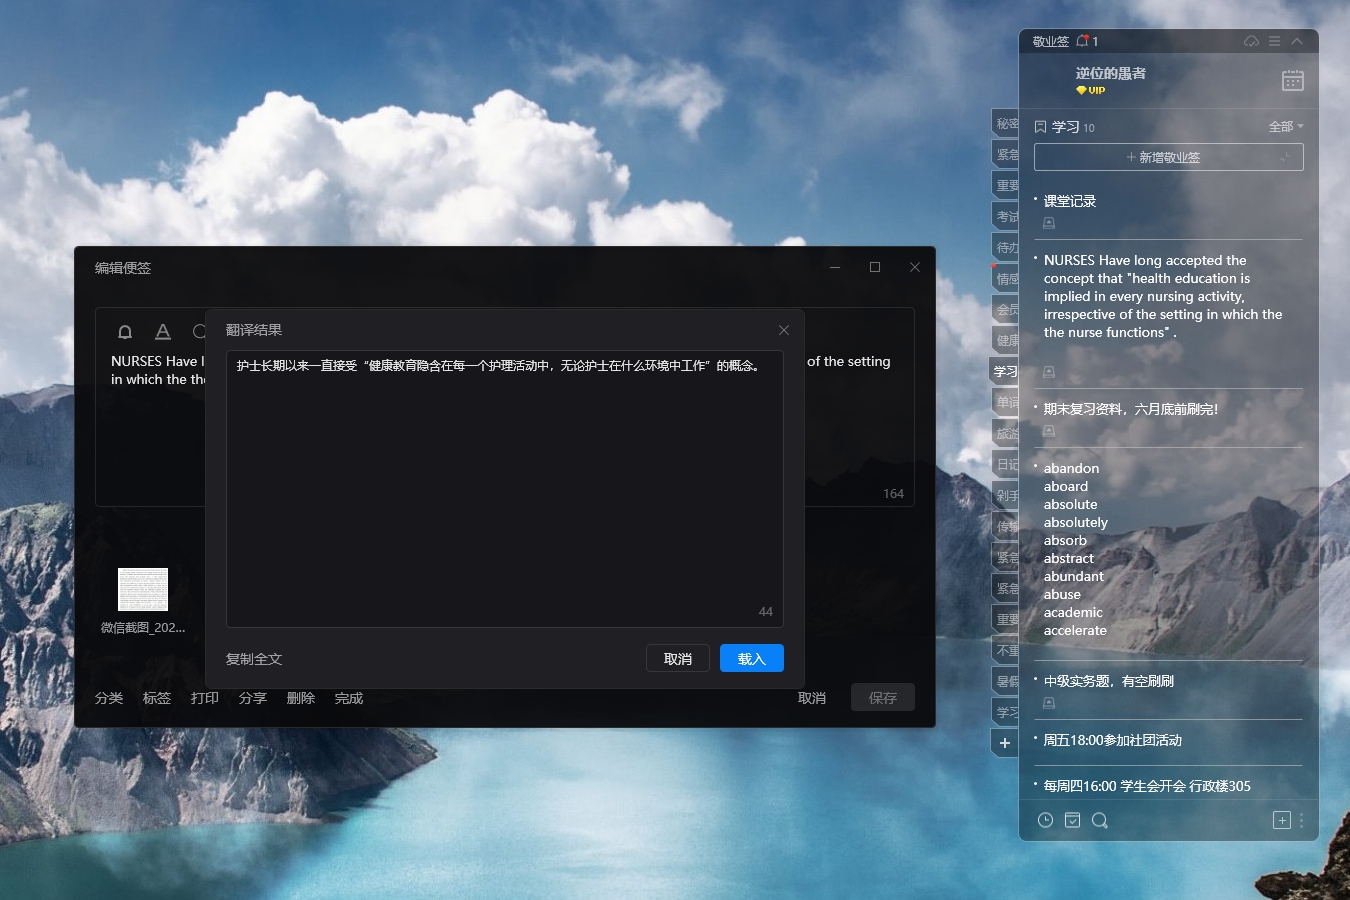Switch to the 剁手 category tab
1350x900 pixels.
point(1006,495)
